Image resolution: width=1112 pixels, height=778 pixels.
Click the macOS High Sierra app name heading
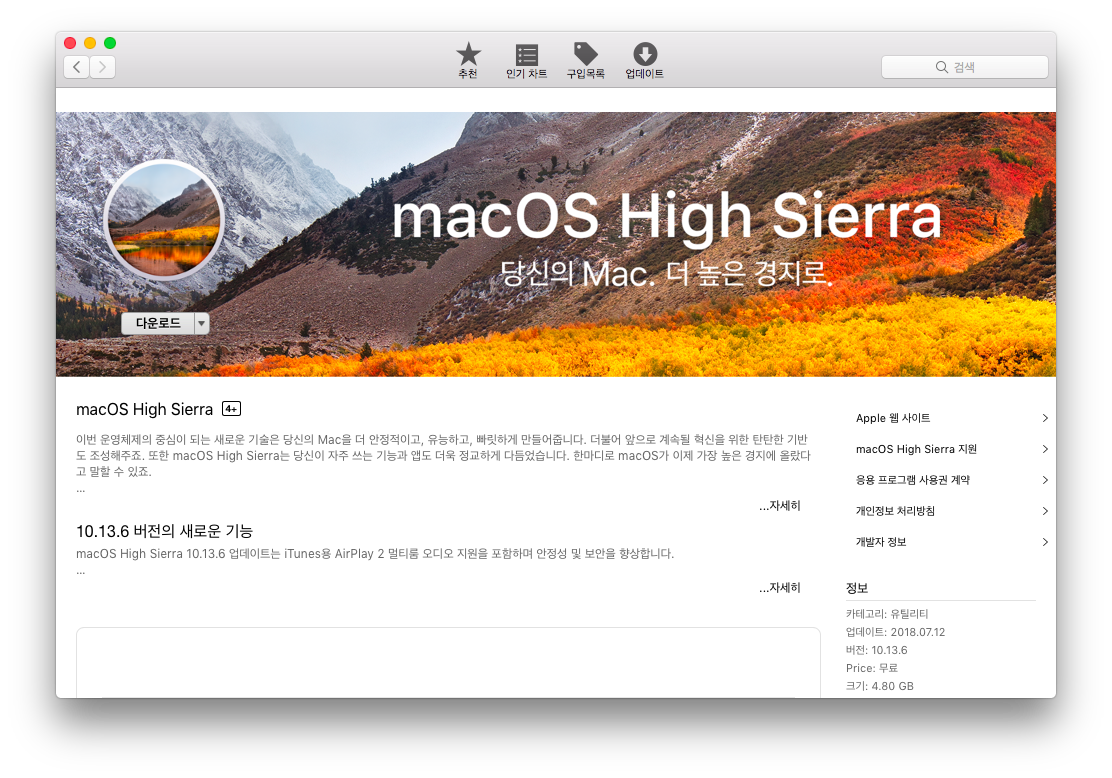pyautogui.click(x=145, y=409)
